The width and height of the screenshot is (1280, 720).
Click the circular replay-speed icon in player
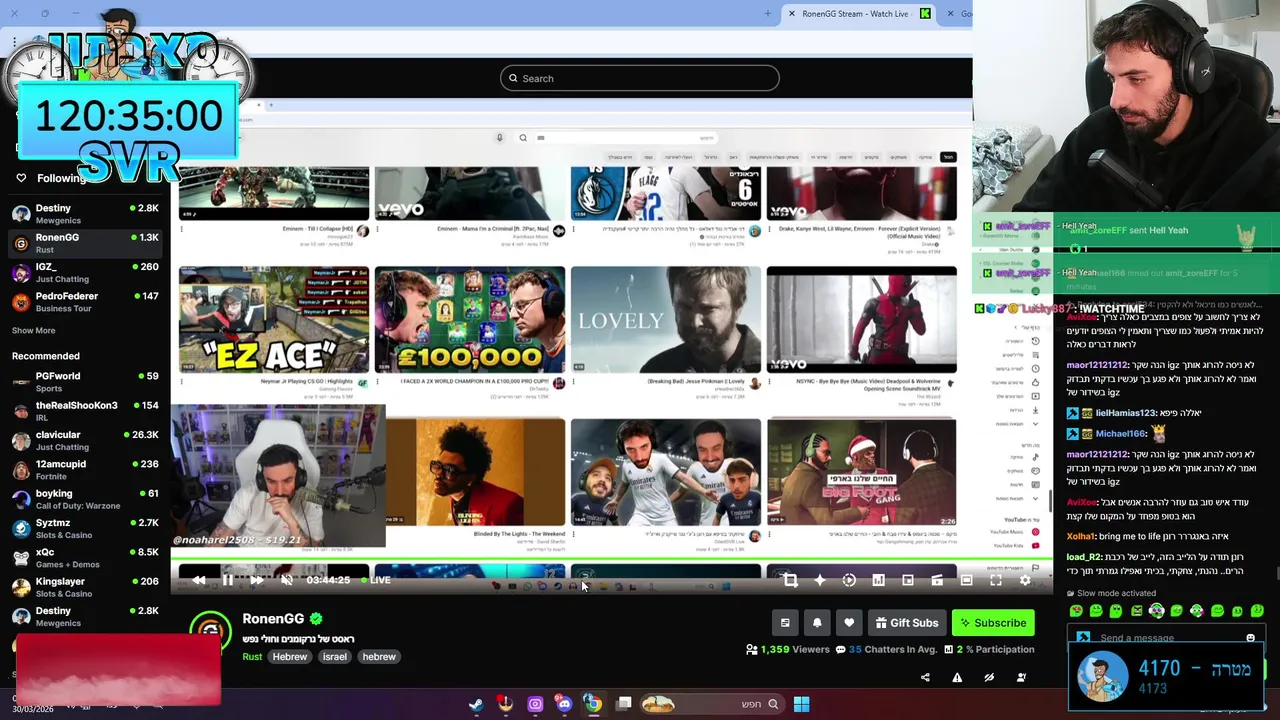click(x=849, y=580)
